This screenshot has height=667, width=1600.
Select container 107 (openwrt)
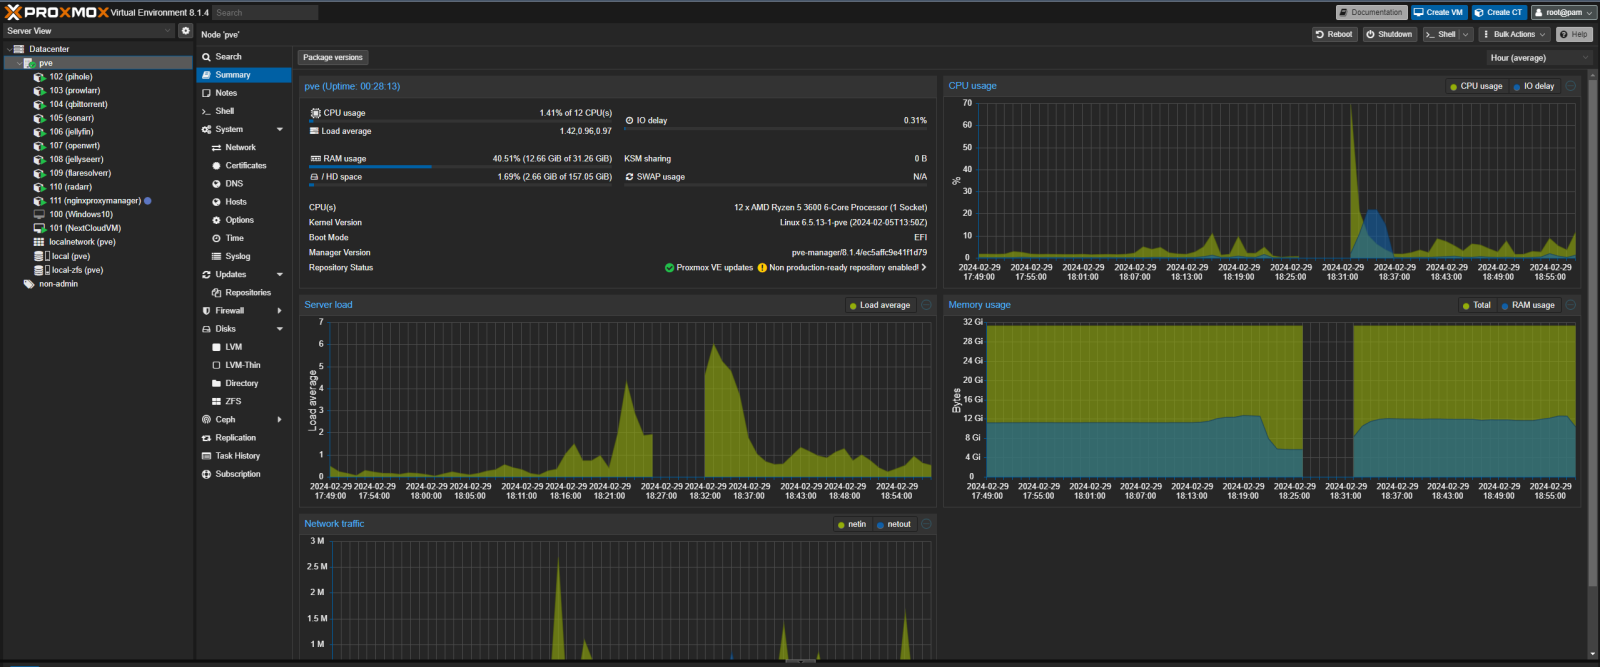(75, 146)
